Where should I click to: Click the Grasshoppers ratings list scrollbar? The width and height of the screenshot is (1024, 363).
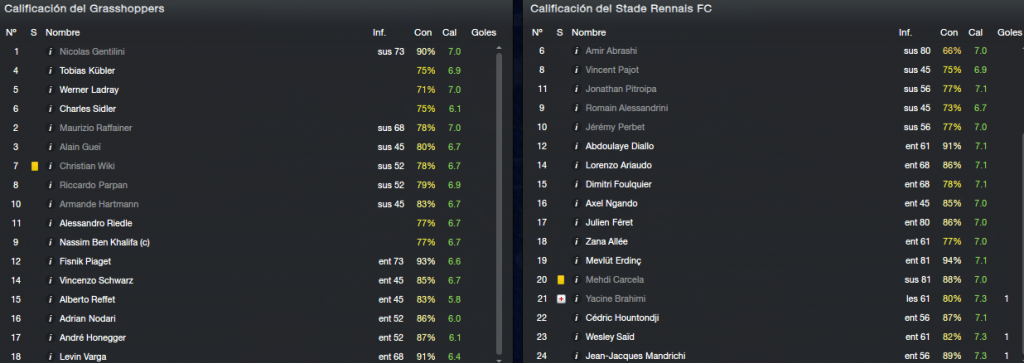[499, 202]
